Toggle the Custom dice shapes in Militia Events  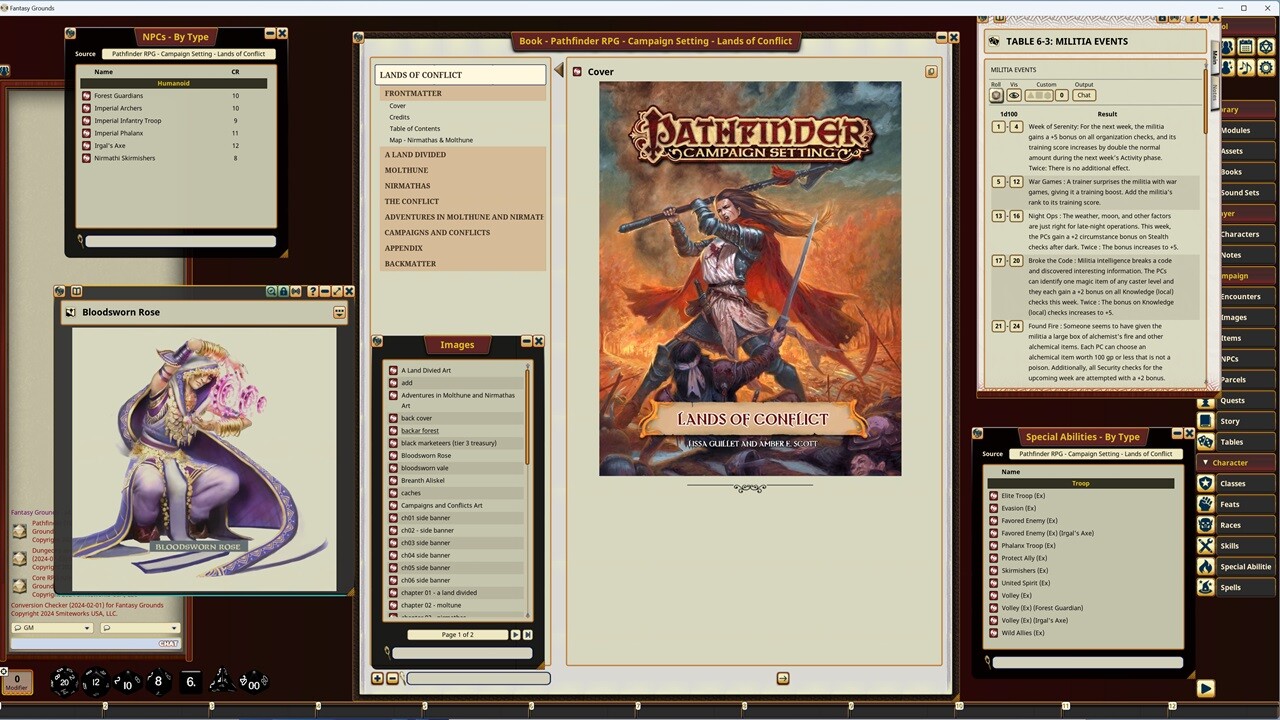coord(1038,95)
